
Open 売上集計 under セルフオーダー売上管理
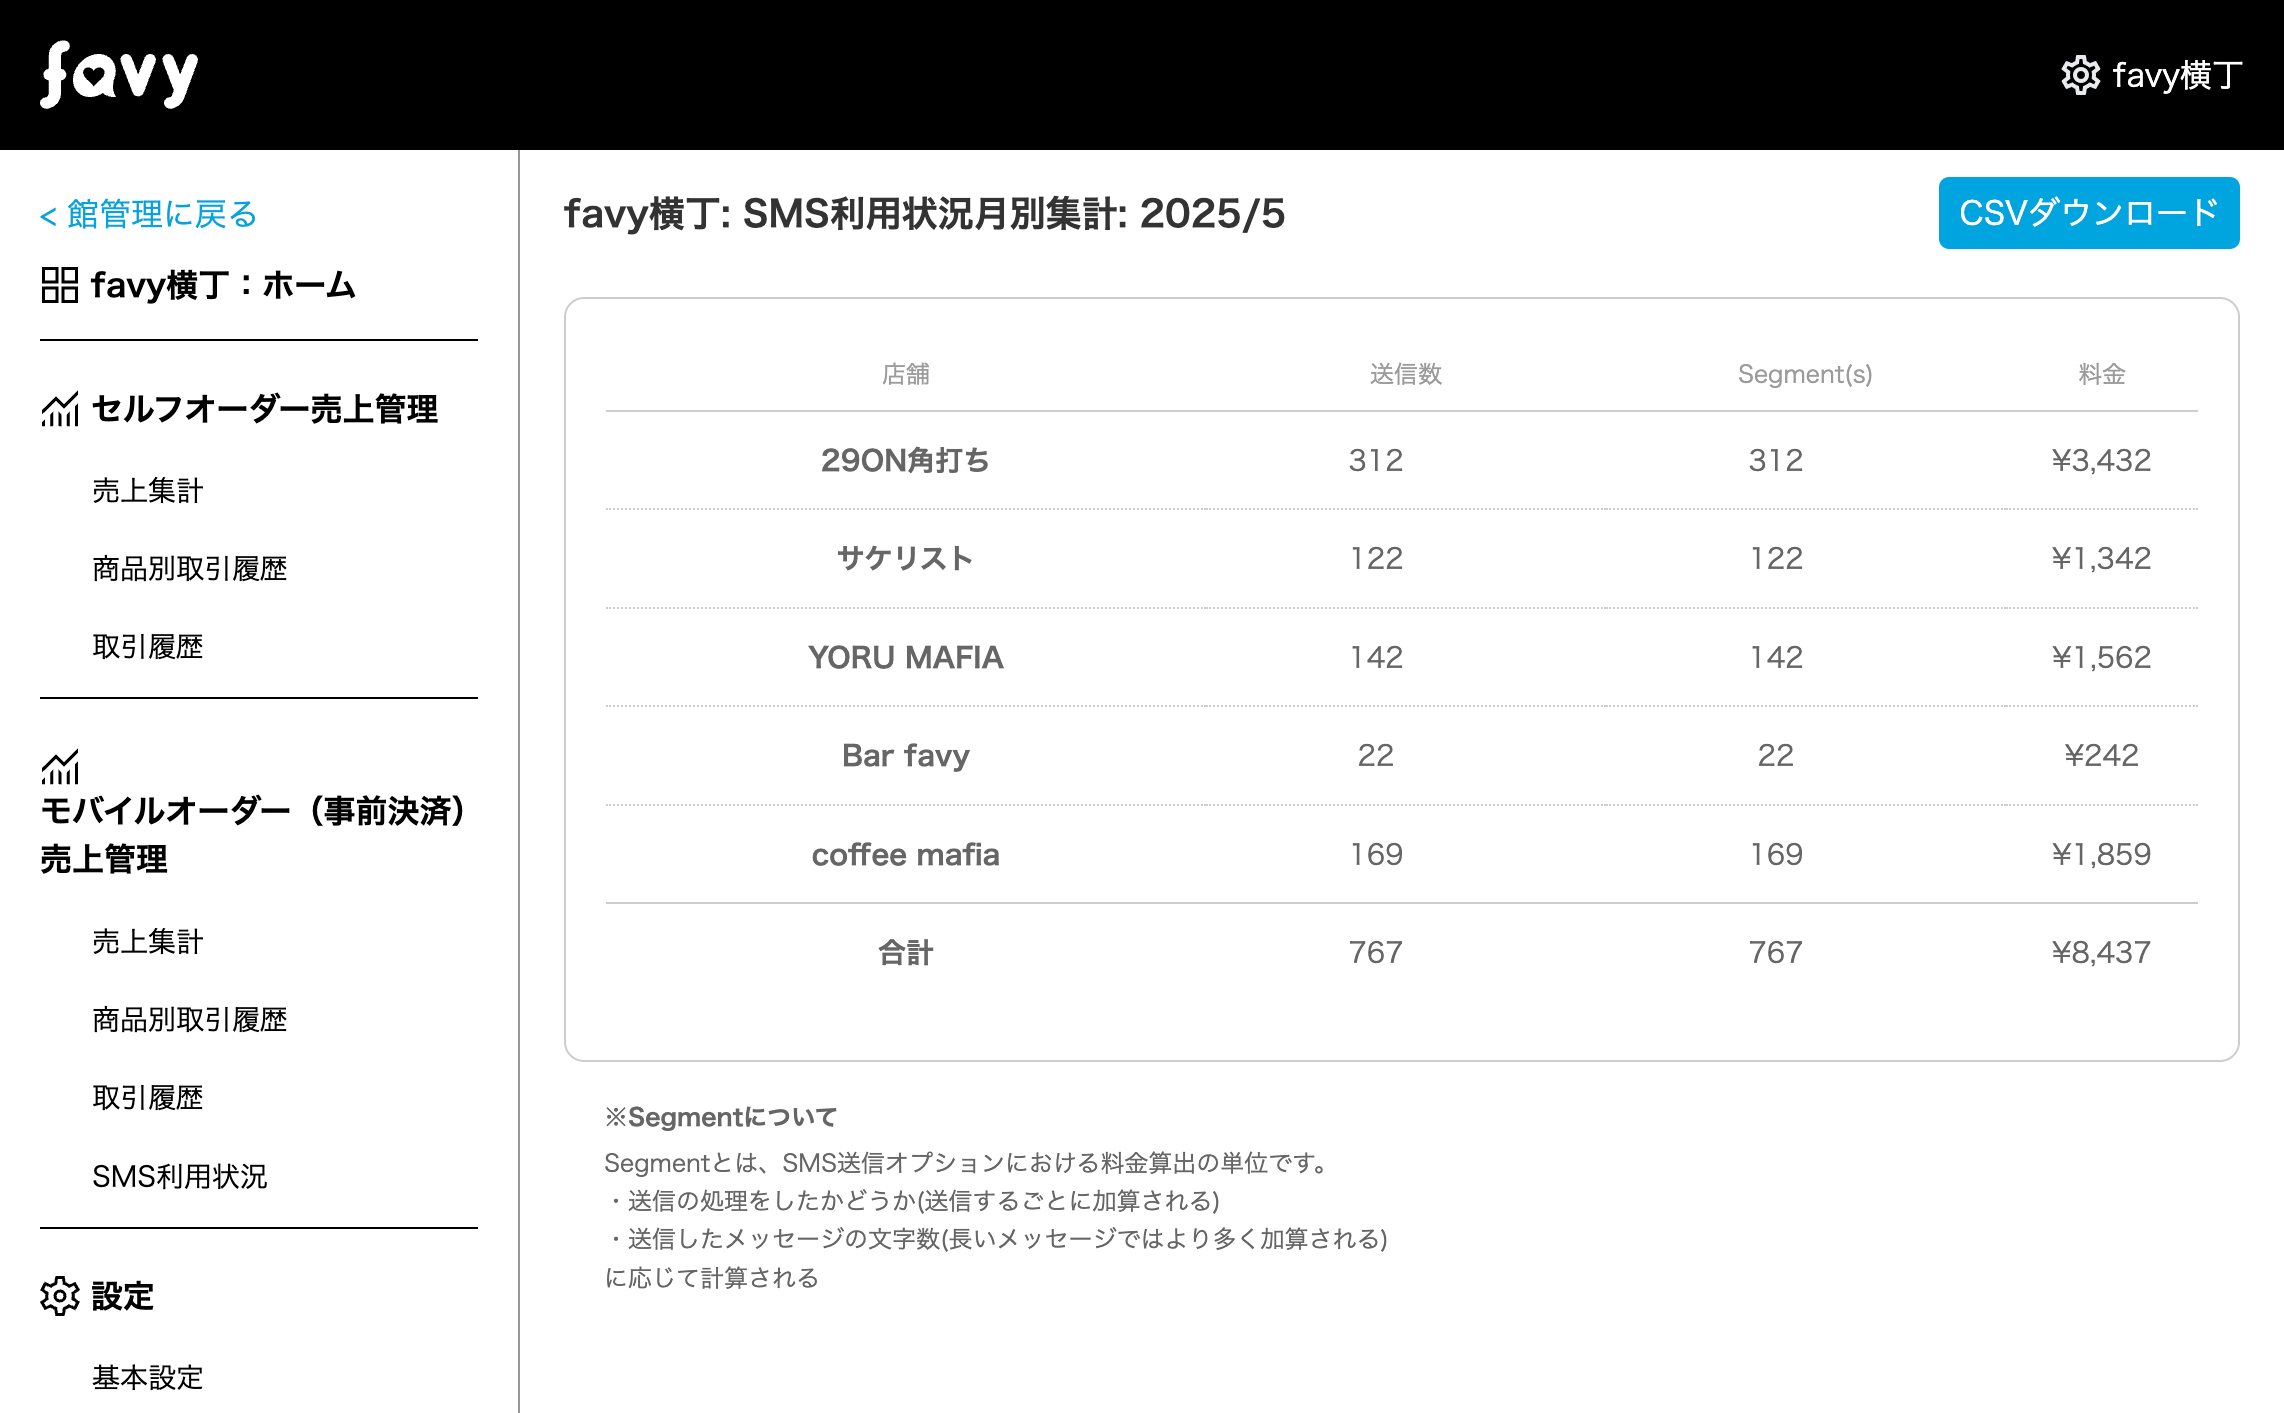pos(148,491)
